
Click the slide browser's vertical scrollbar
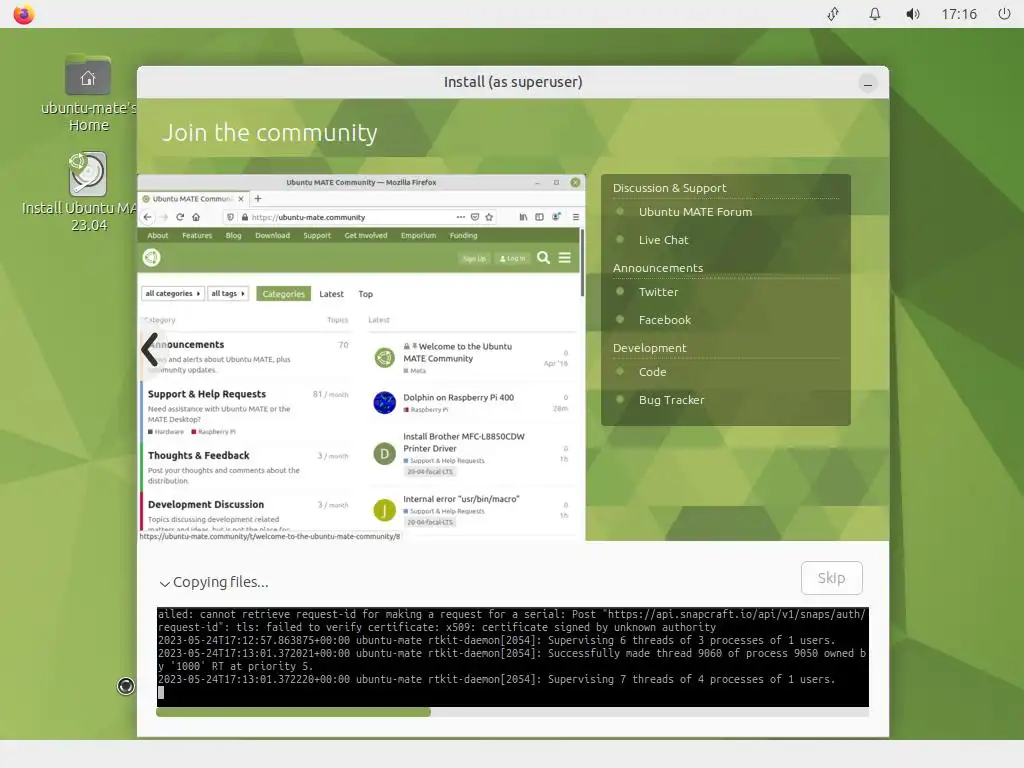582,263
